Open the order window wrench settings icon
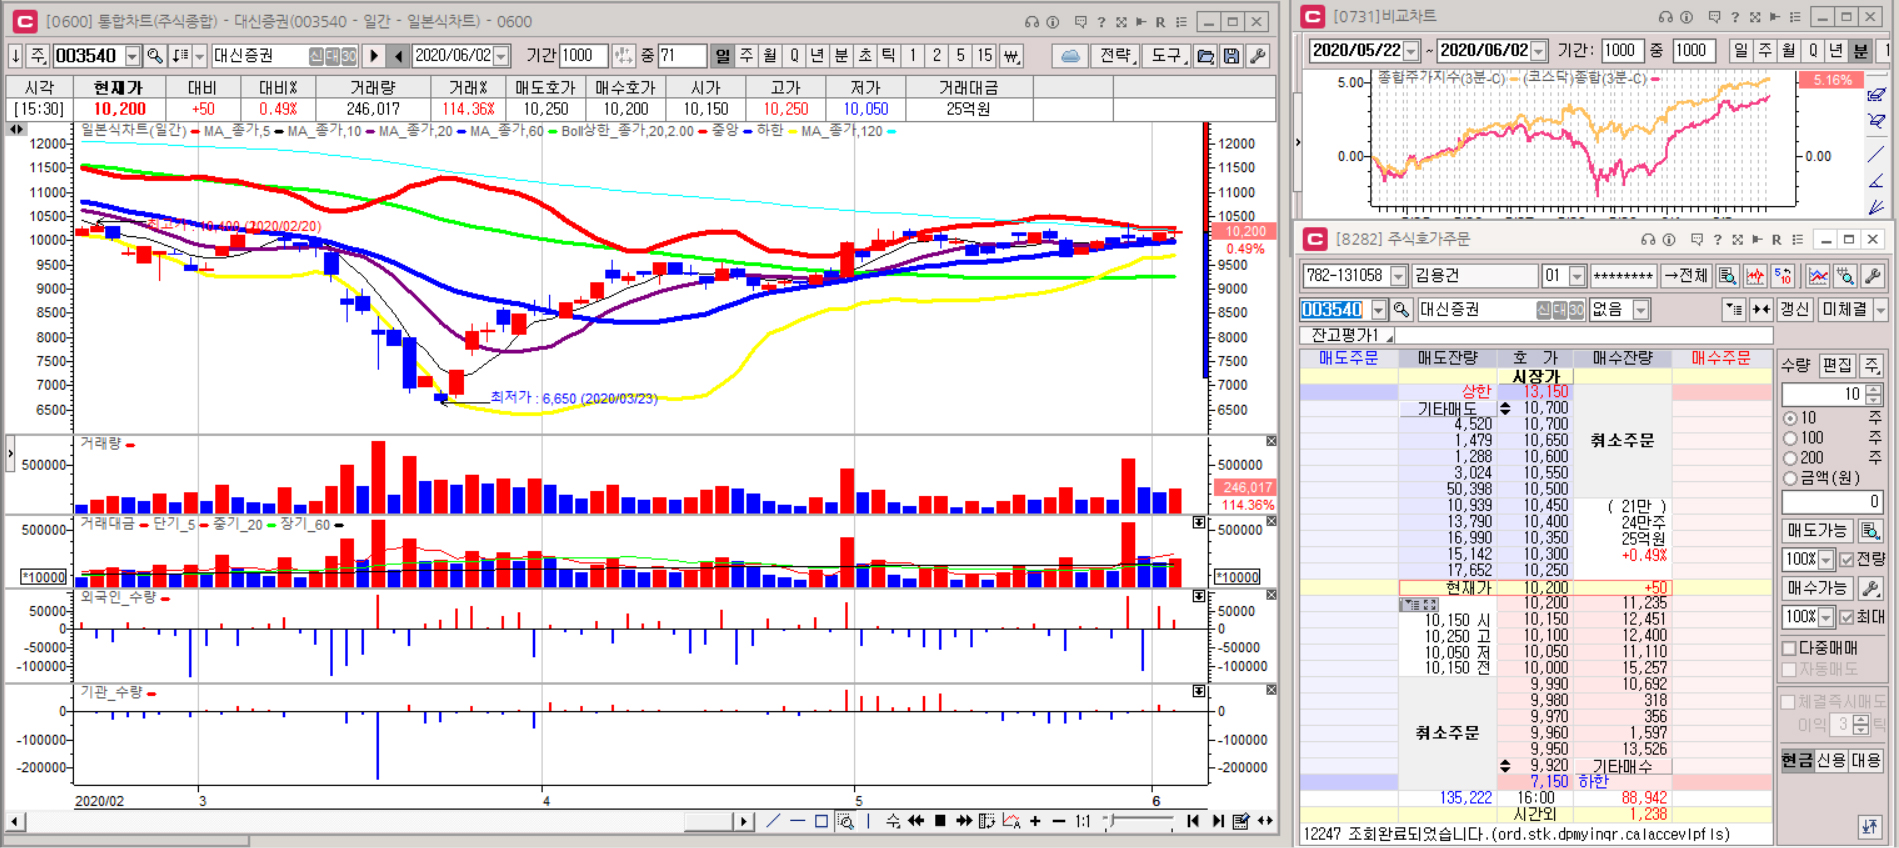This screenshot has height=848, width=1899. click(1873, 276)
